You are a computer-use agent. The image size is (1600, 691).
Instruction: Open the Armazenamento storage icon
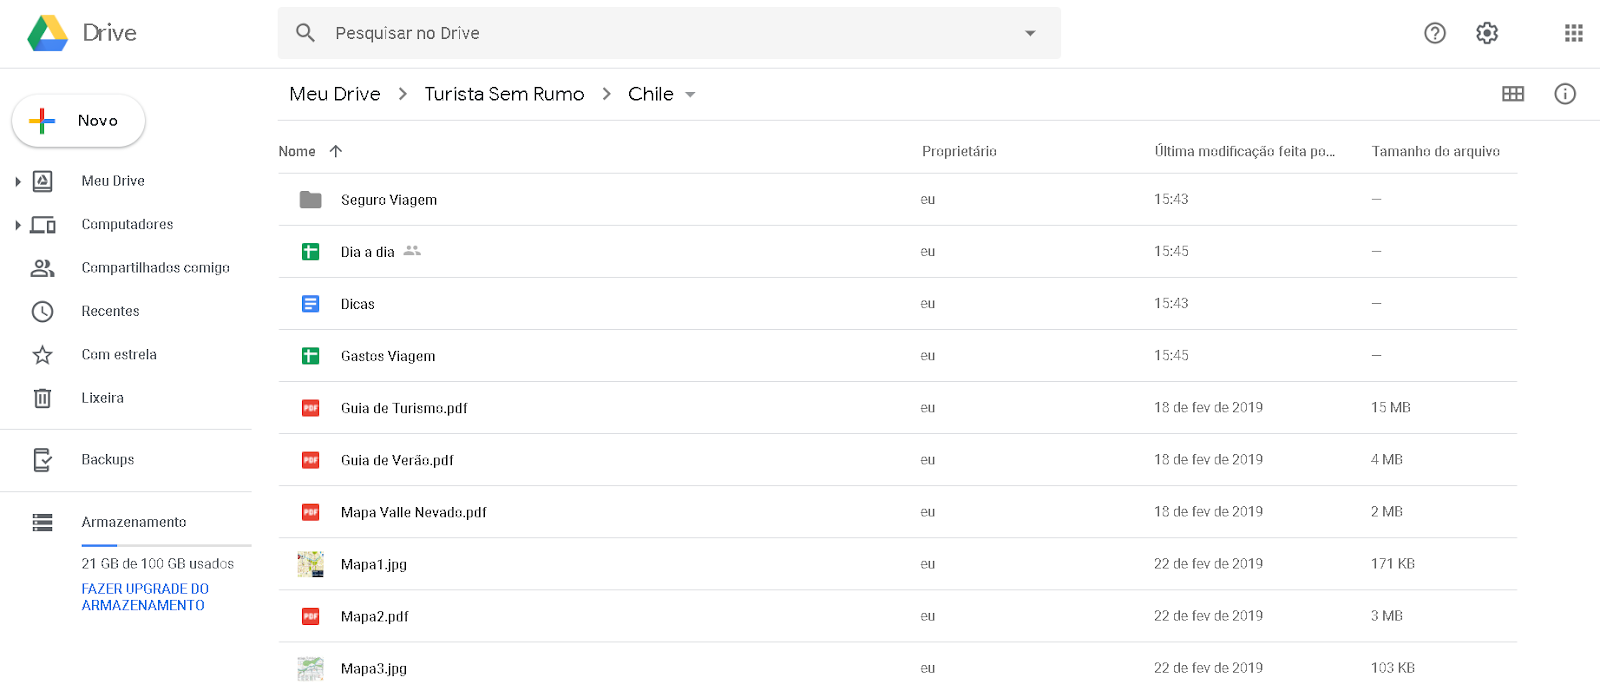point(41,521)
